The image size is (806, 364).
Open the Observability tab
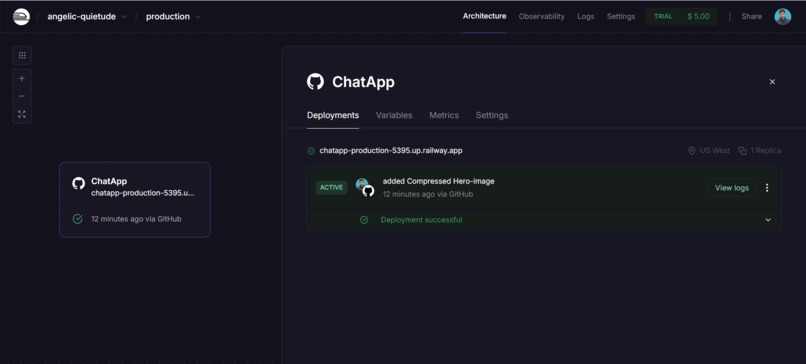(x=541, y=16)
